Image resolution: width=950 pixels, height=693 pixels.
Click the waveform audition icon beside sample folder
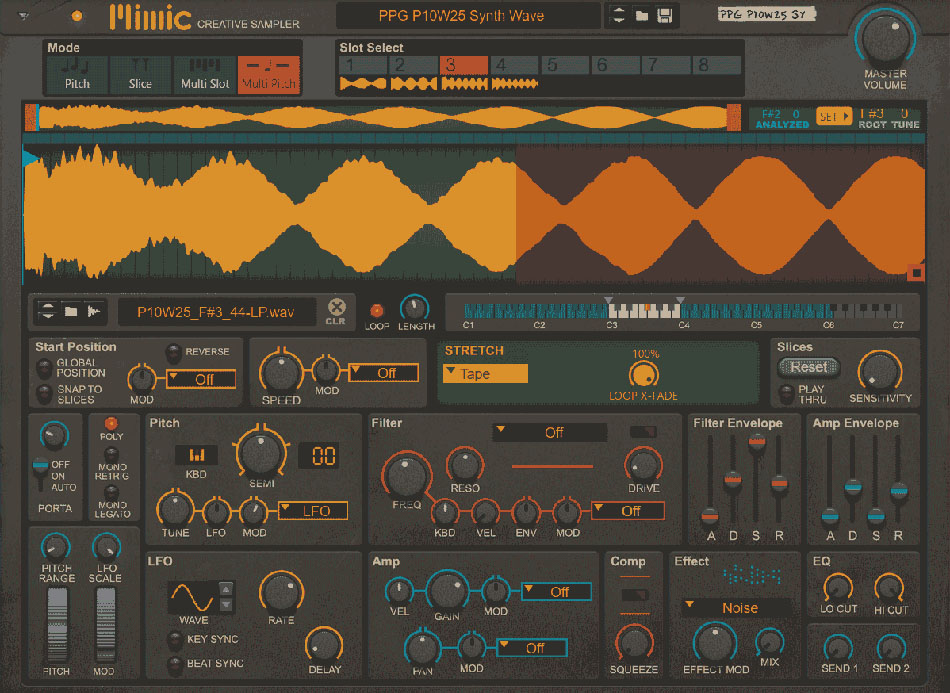94,311
